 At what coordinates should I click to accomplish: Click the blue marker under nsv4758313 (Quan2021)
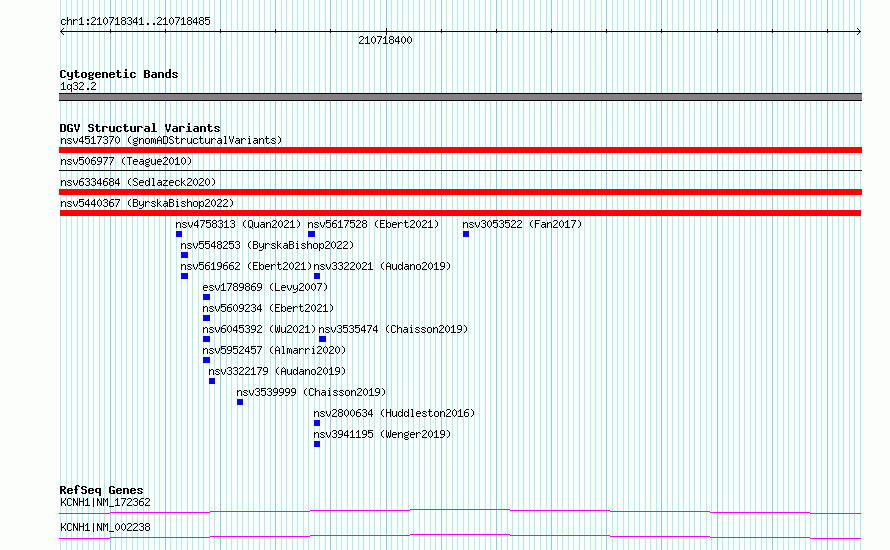[179, 234]
